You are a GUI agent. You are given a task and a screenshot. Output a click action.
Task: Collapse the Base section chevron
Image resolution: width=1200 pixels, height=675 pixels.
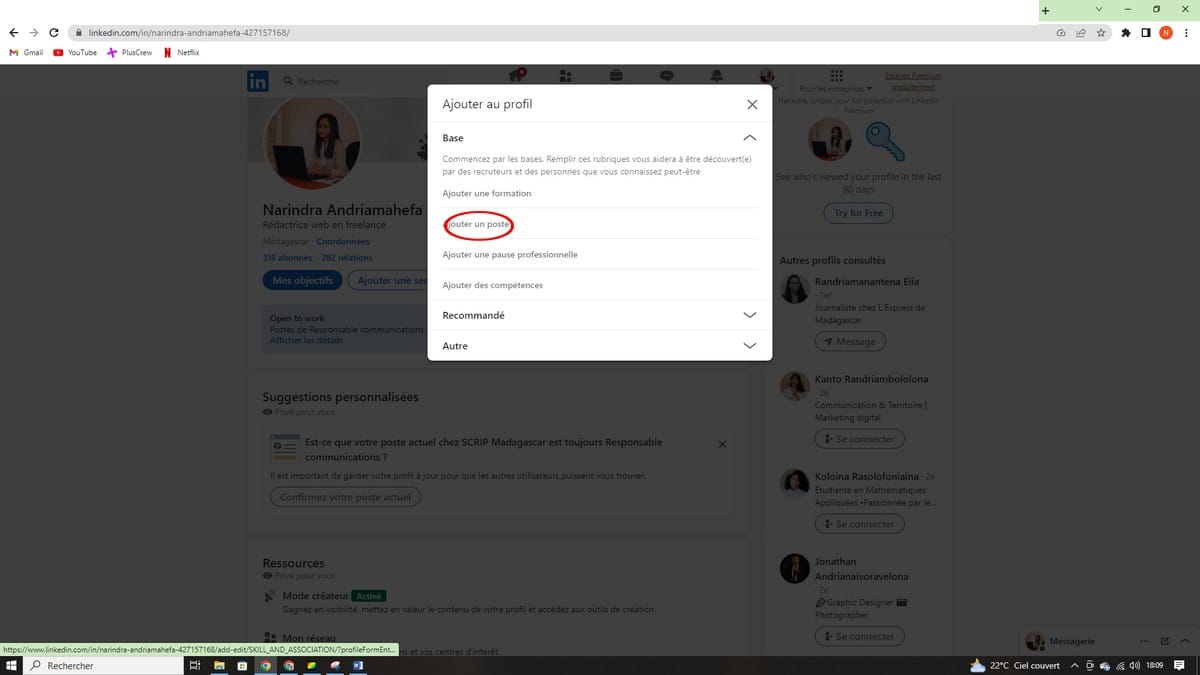coord(750,138)
